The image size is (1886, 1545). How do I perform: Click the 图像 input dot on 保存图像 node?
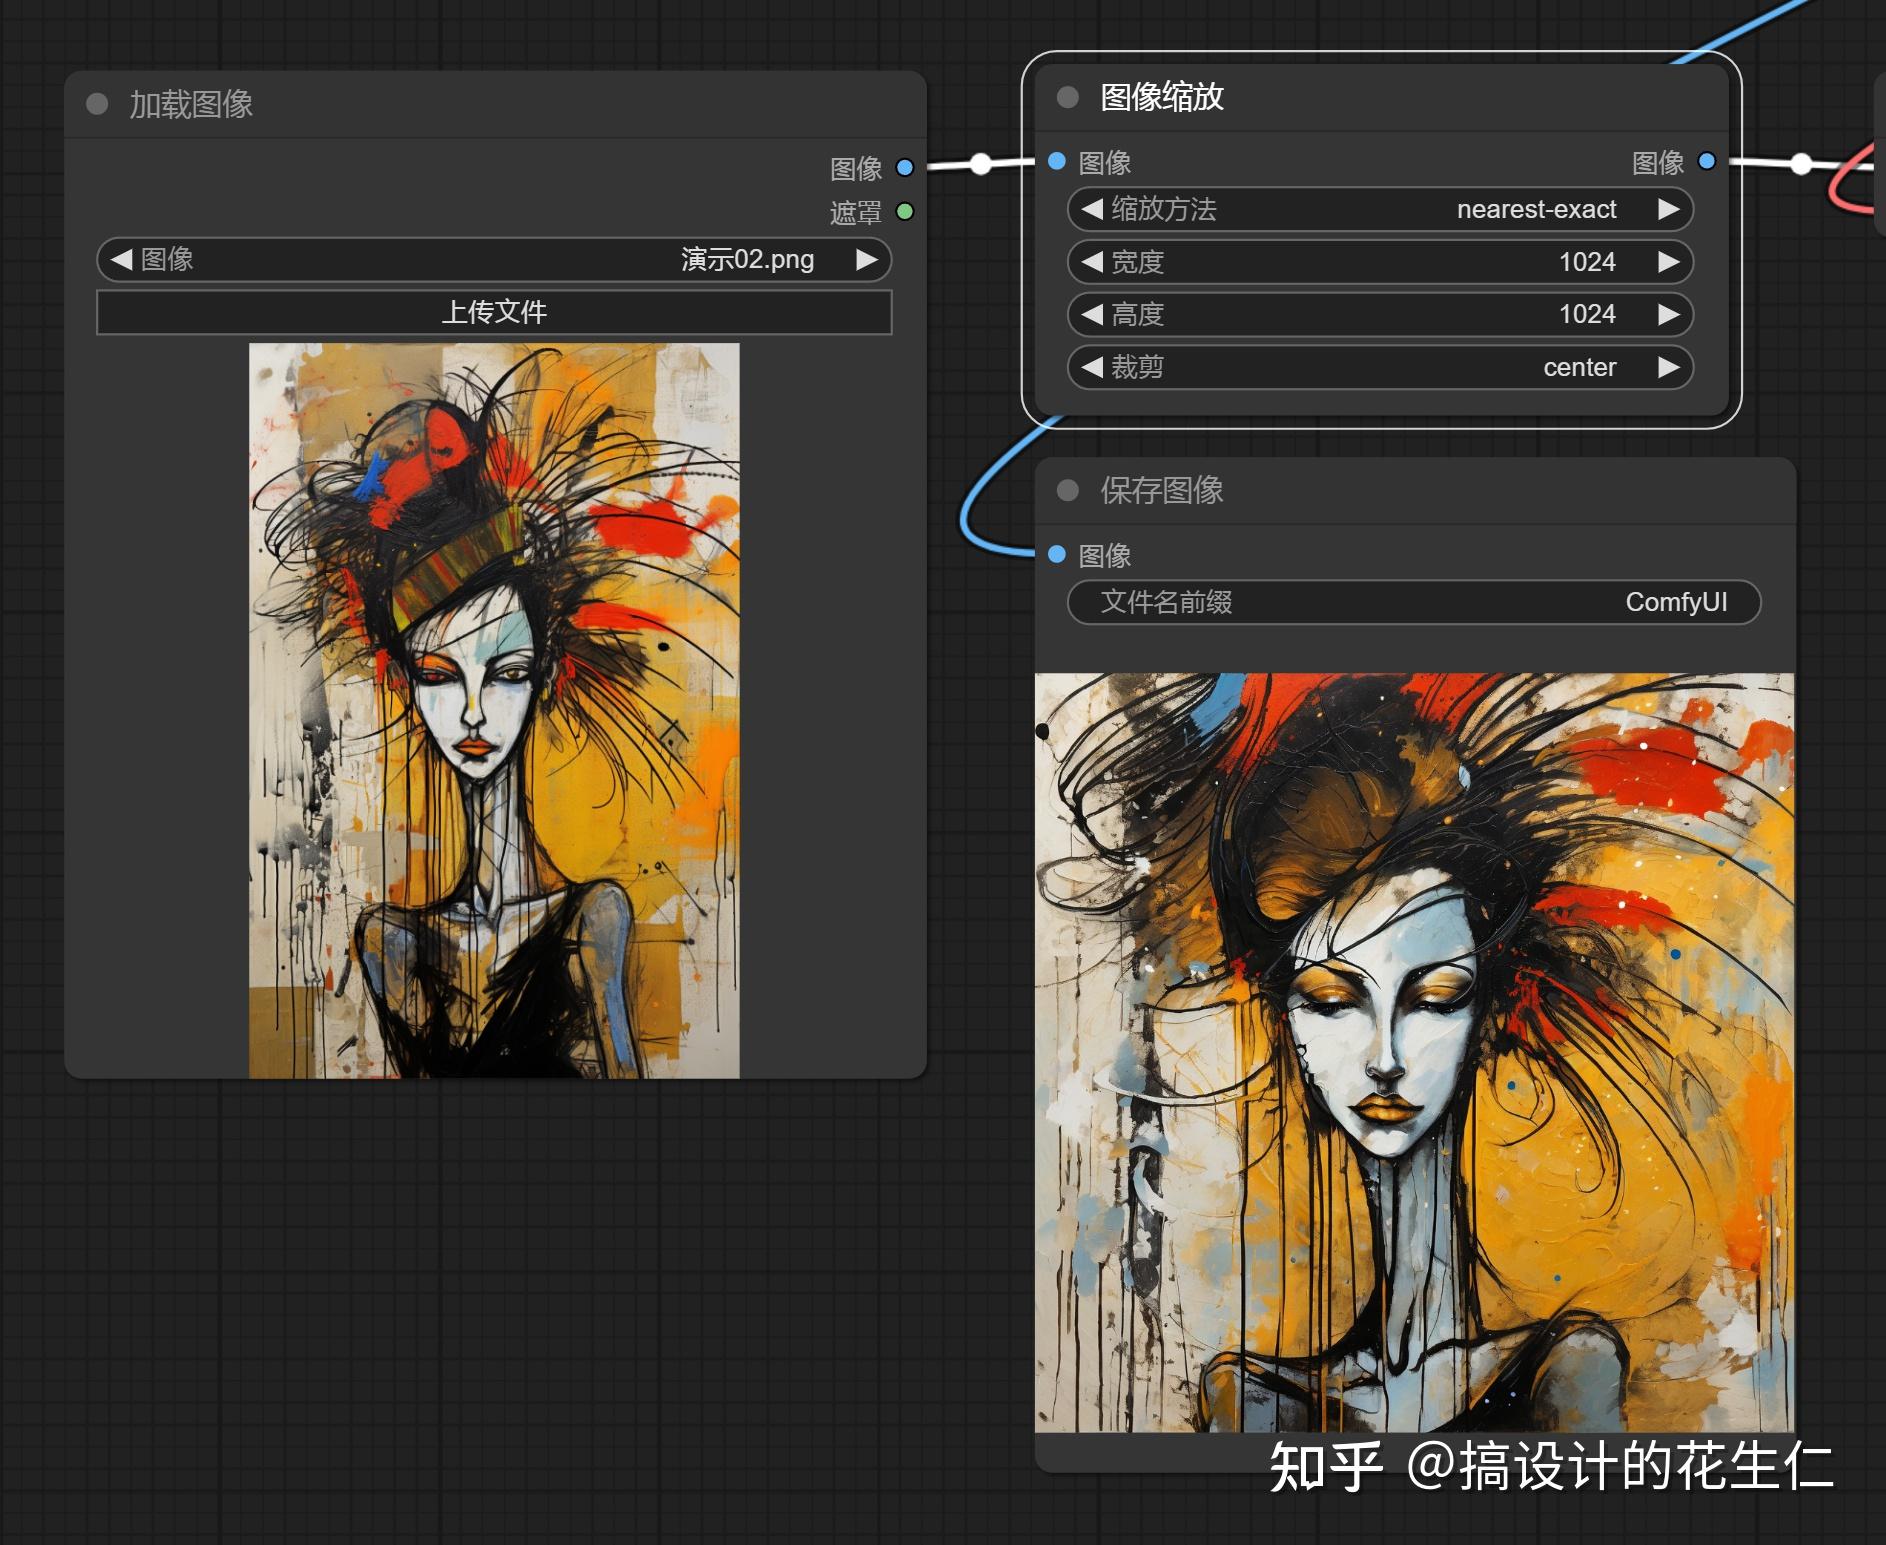[1057, 555]
